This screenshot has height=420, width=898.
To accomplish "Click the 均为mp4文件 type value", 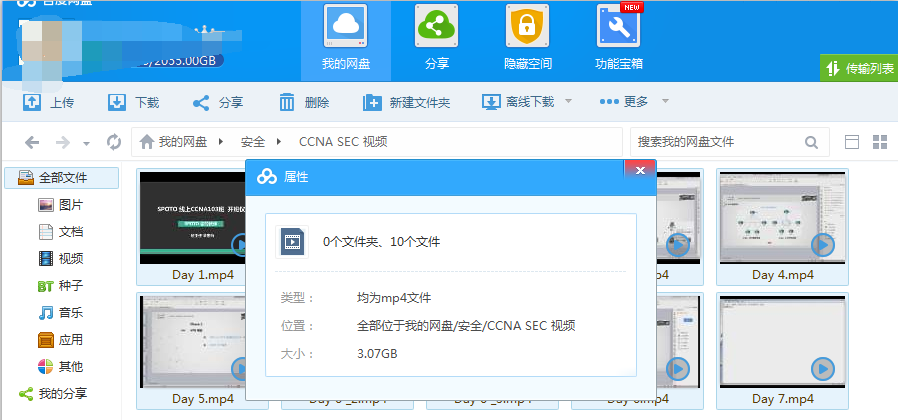I will click(394, 298).
